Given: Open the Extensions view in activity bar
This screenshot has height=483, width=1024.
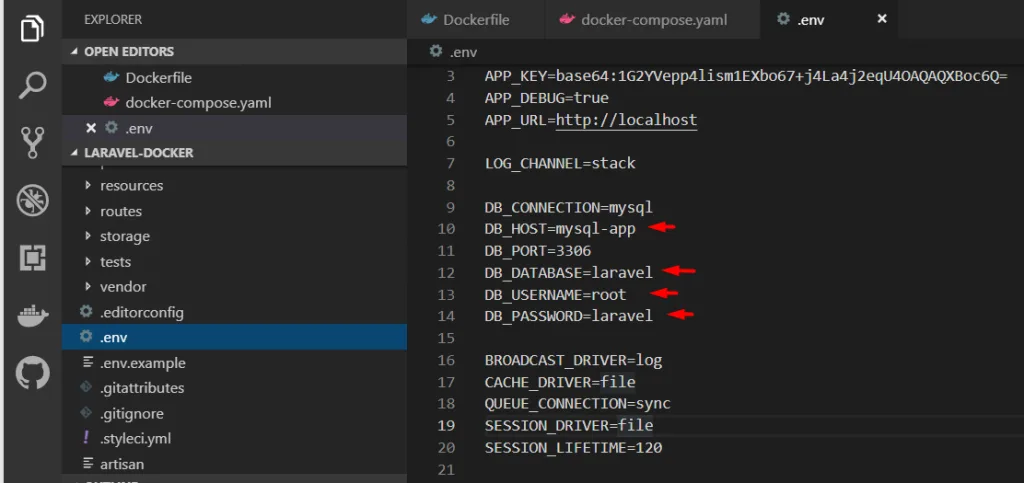Looking at the screenshot, I should 33,258.
